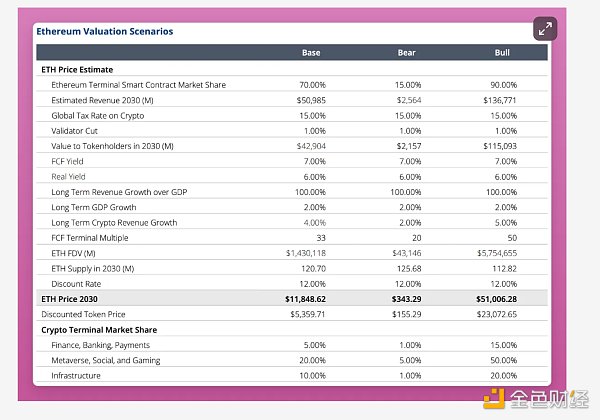Screen dimensions: 600x420
Task: Select the Bear column header
Action: 407,53
